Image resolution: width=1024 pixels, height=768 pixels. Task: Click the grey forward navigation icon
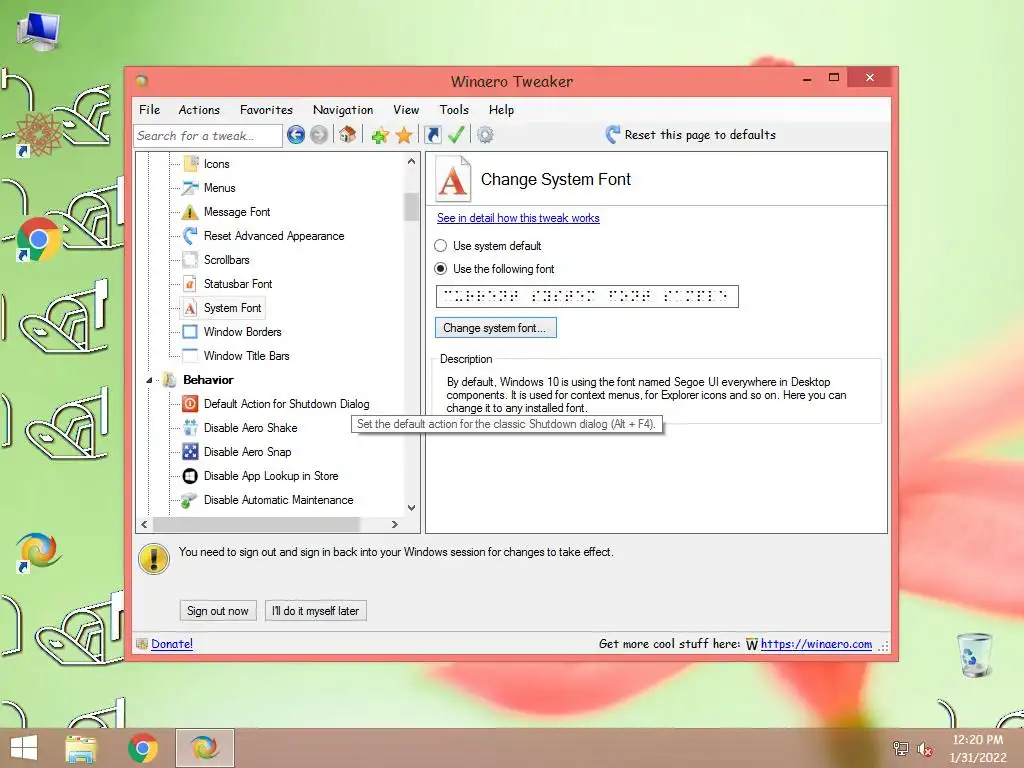319,135
